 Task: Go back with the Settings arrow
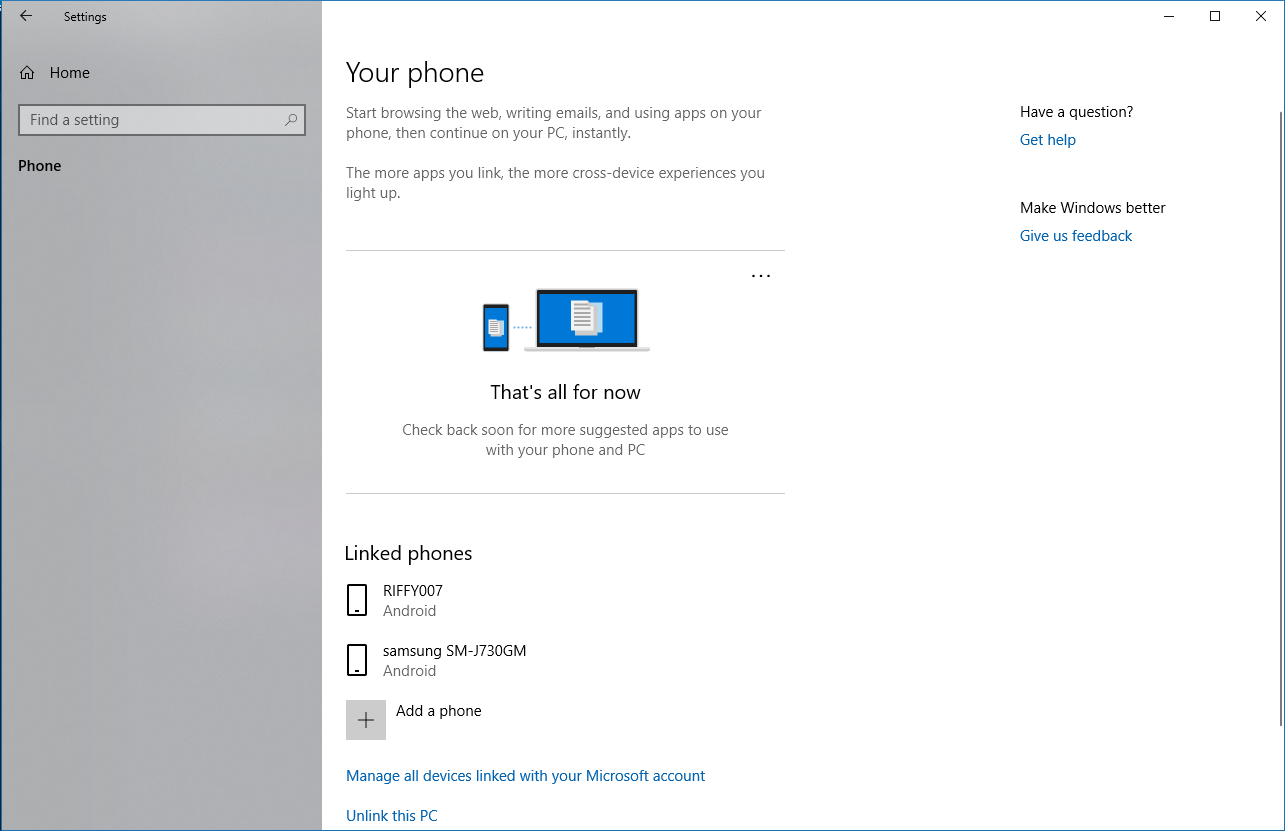coord(26,16)
